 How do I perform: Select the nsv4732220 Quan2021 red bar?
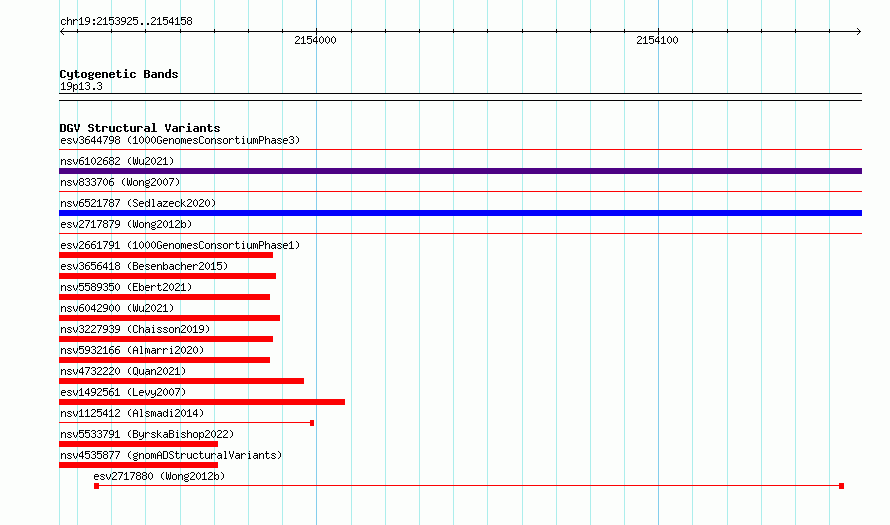[x=181, y=381]
